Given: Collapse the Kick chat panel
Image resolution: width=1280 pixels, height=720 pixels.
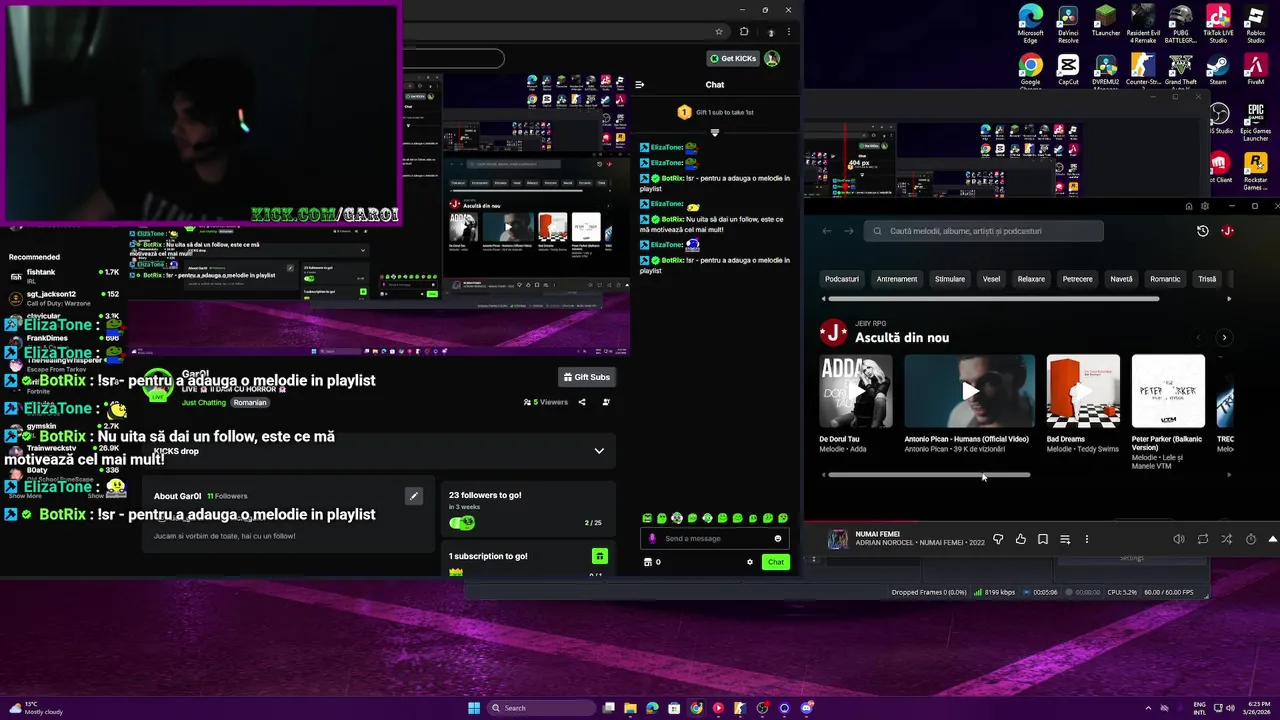Looking at the screenshot, I should [640, 85].
